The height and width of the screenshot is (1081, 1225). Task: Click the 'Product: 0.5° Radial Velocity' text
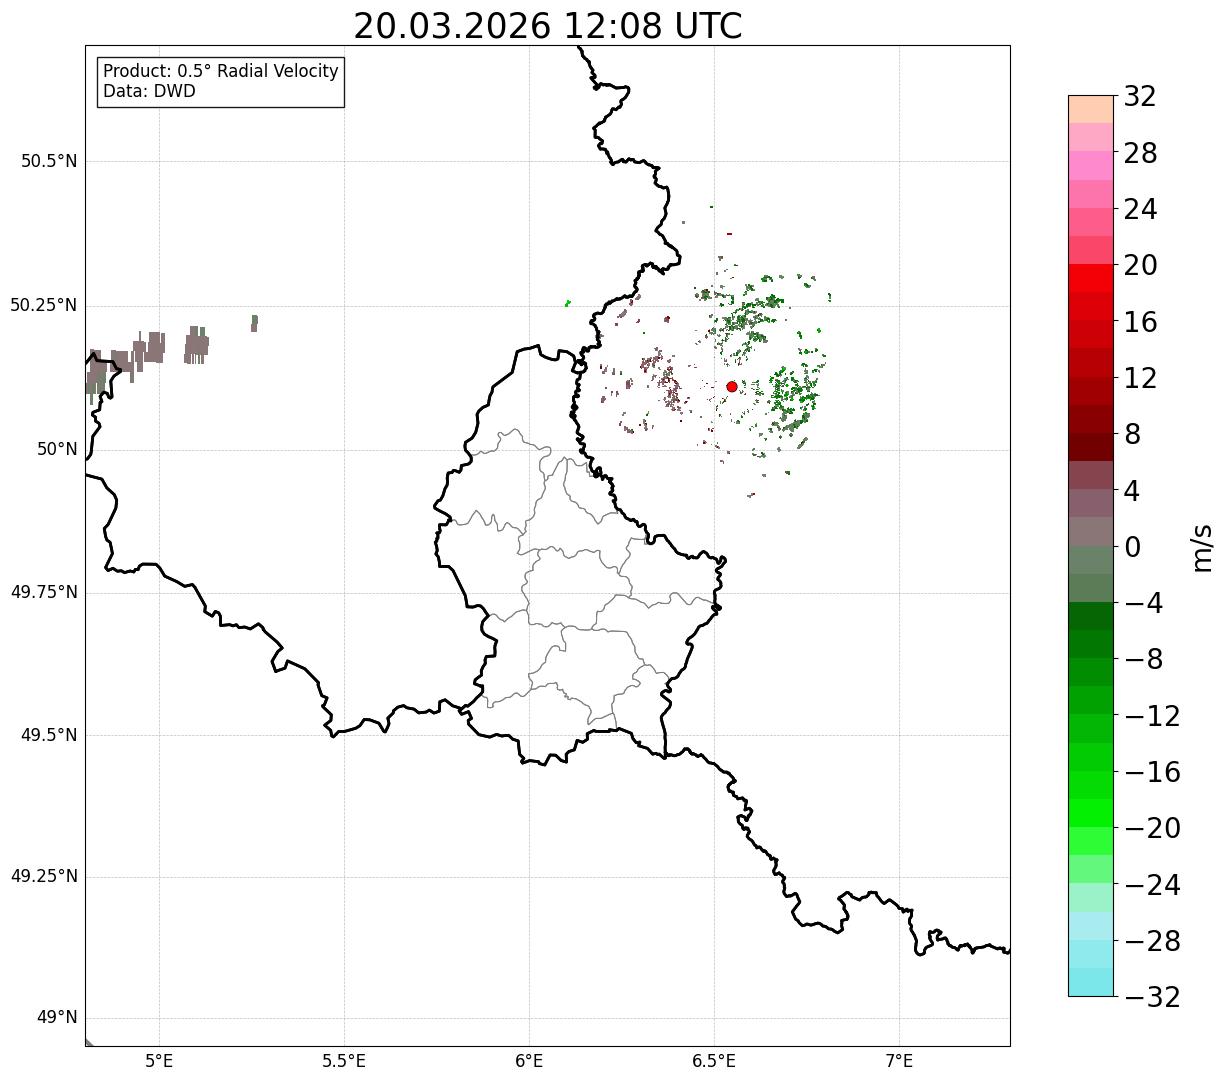coord(221,72)
